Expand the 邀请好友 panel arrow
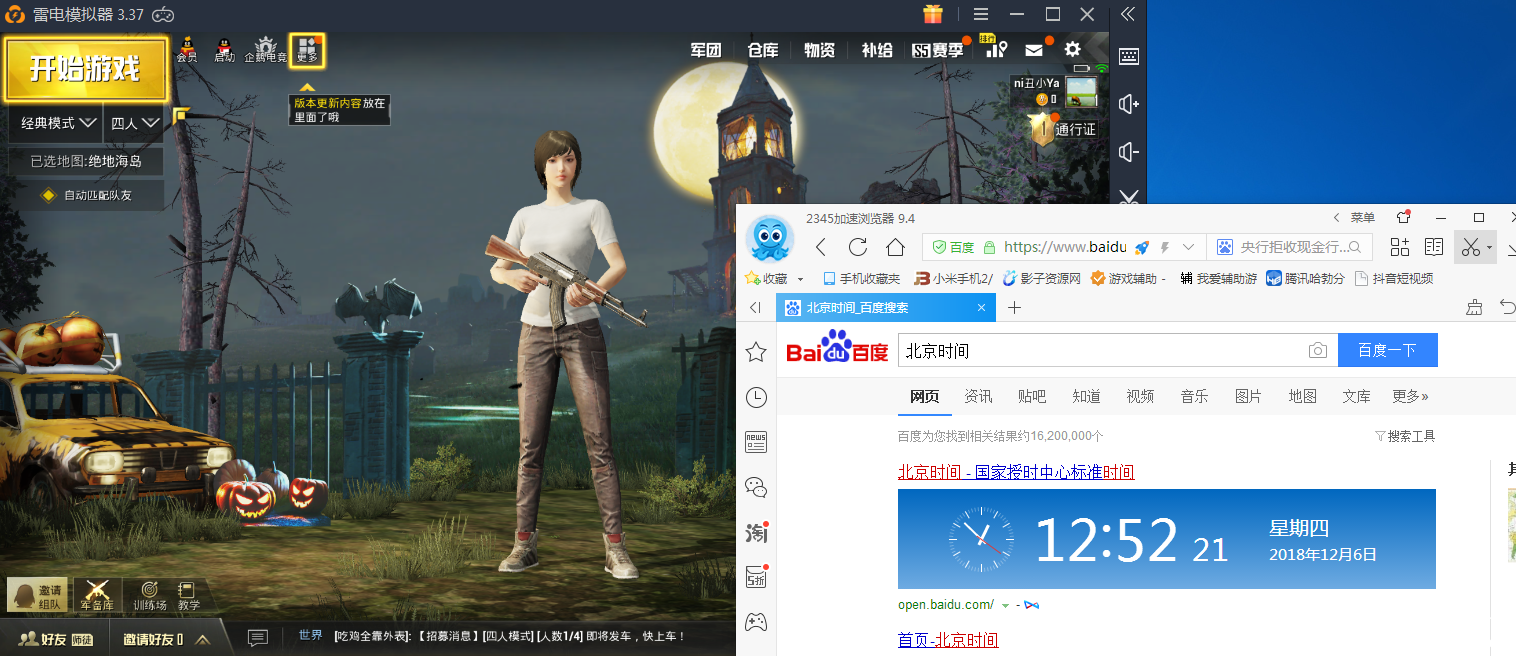Screen dimensions: 1516x656 [203, 639]
